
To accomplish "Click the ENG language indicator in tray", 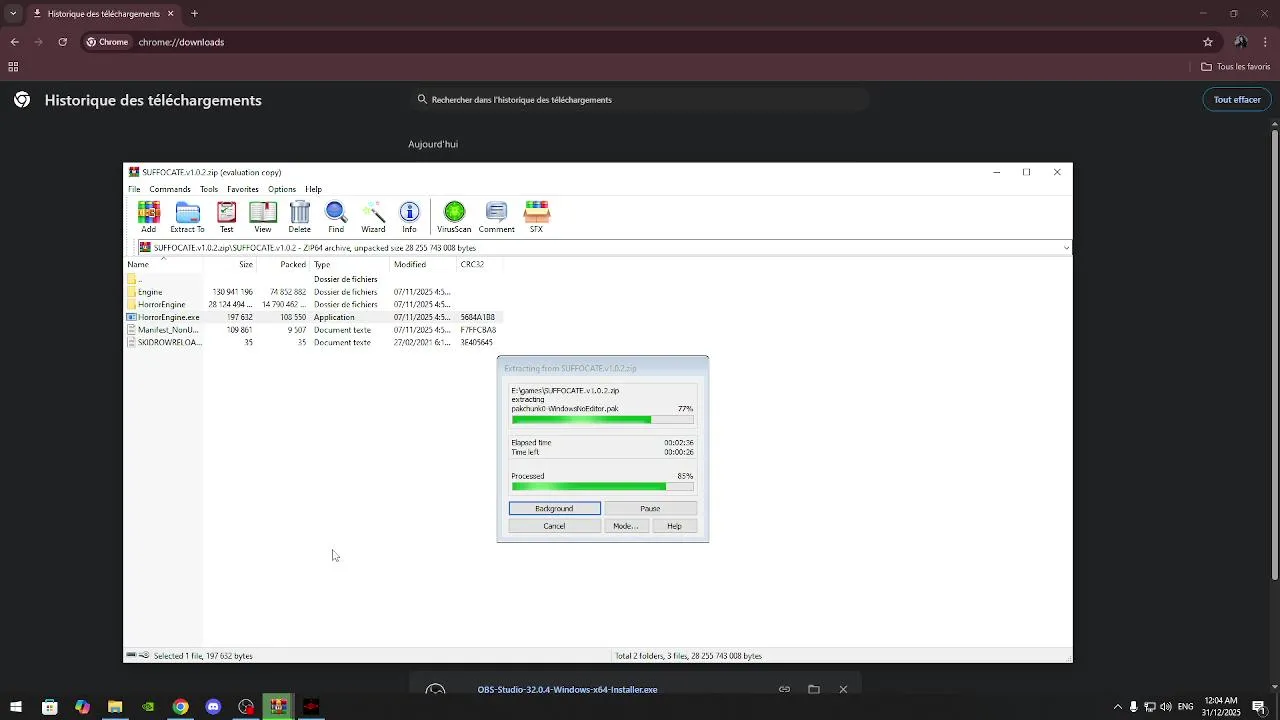I will pyautogui.click(x=1186, y=707).
